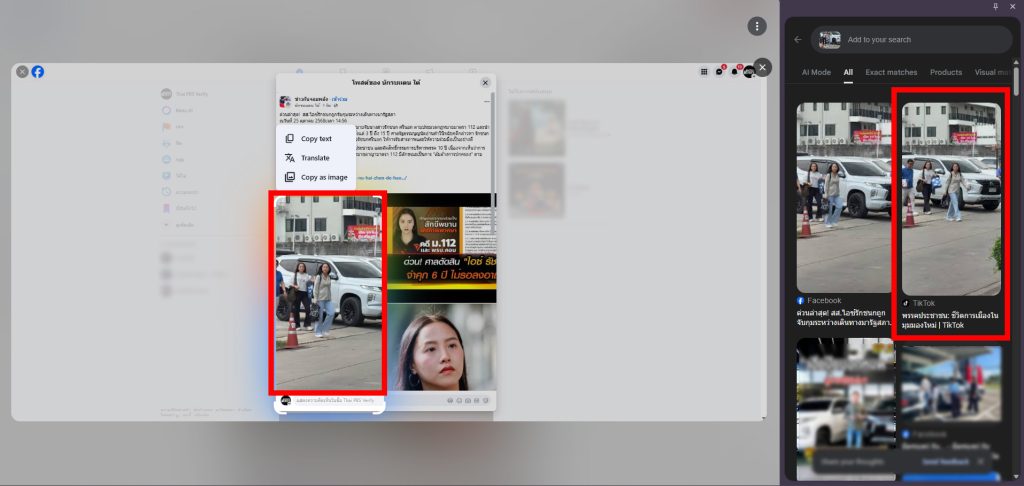1024x486 pixels.
Task: Focus the Add to your search field
Action: [x=911, y=40]
